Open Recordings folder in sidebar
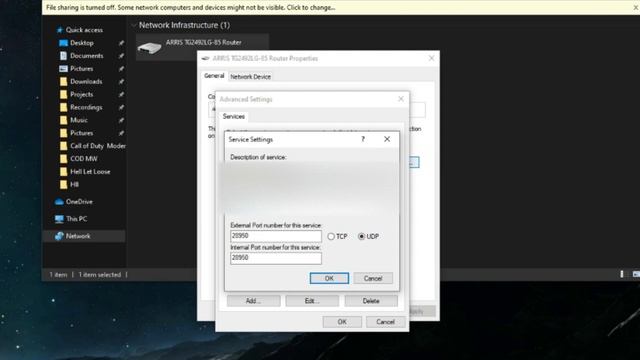Viewport: 640px width, 360px height. tap(86, 107)
